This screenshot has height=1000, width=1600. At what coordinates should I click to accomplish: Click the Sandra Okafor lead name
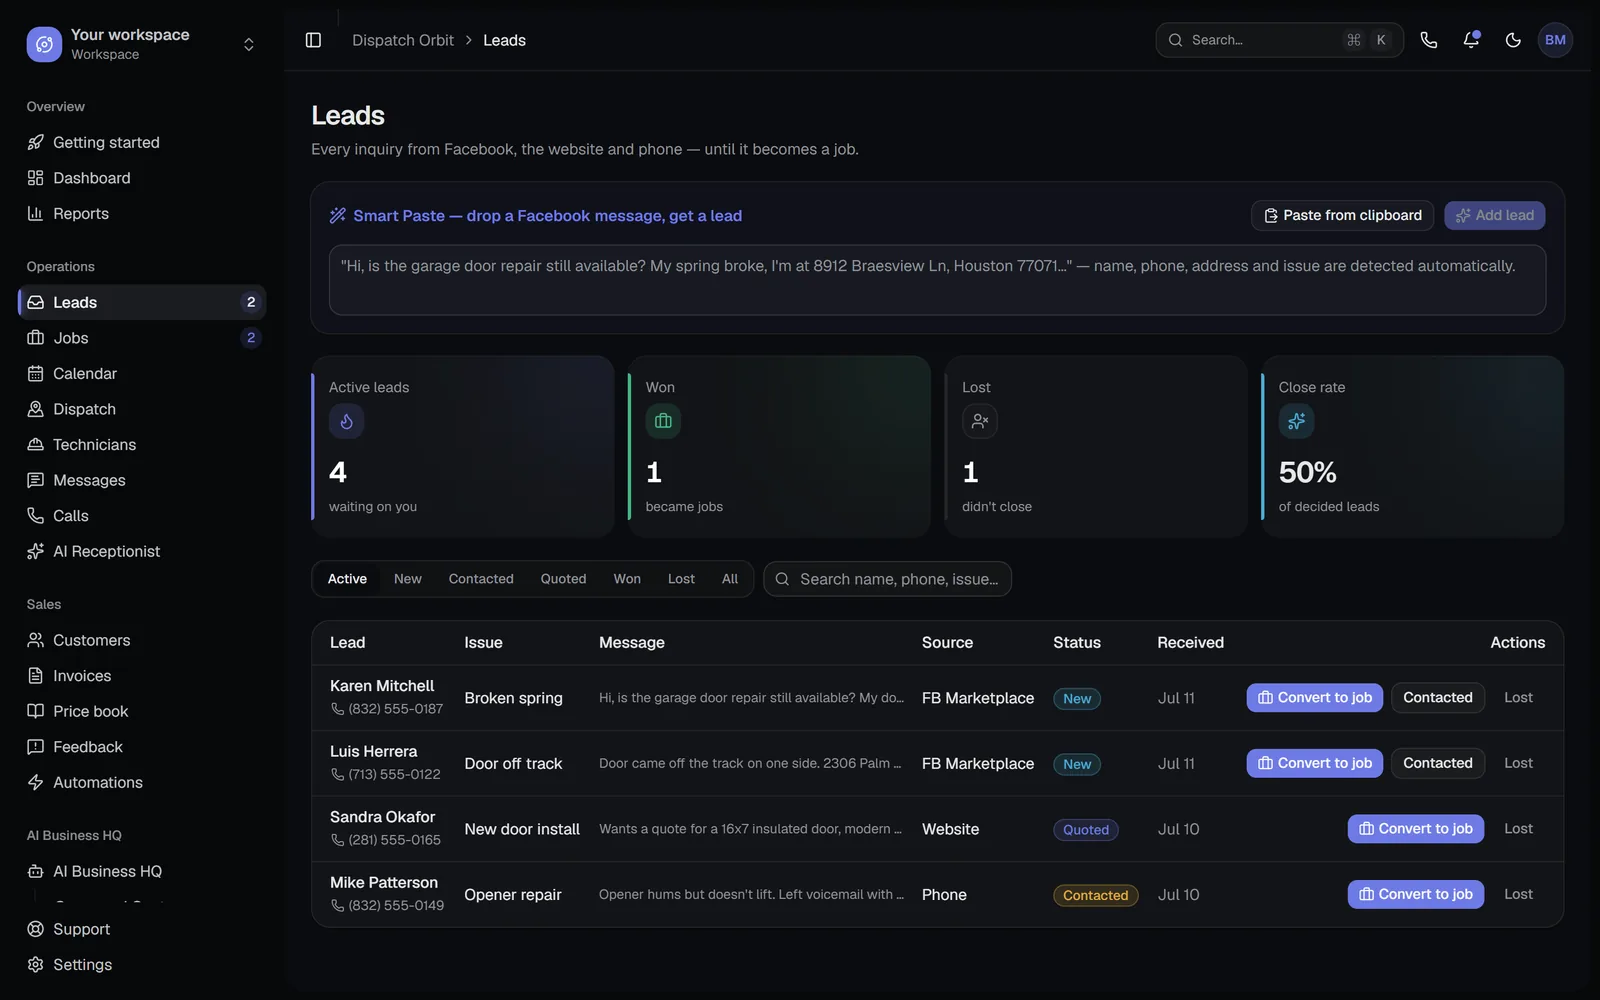(382, 817)
